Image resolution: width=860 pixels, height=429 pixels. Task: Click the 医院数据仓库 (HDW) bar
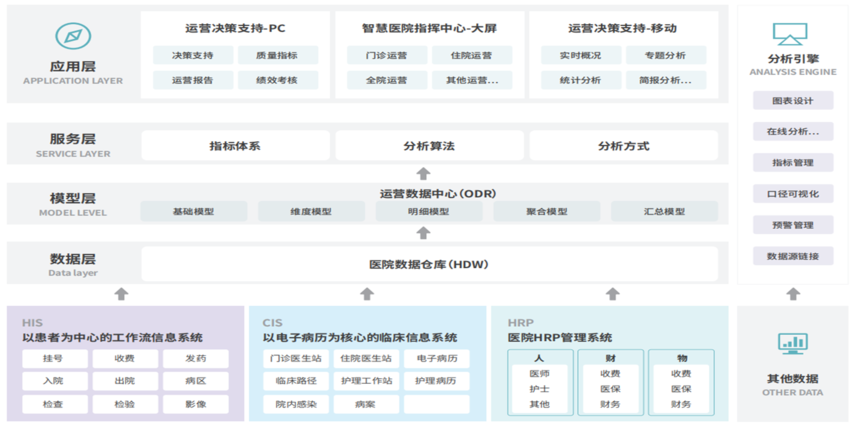(x=429, y=264)
